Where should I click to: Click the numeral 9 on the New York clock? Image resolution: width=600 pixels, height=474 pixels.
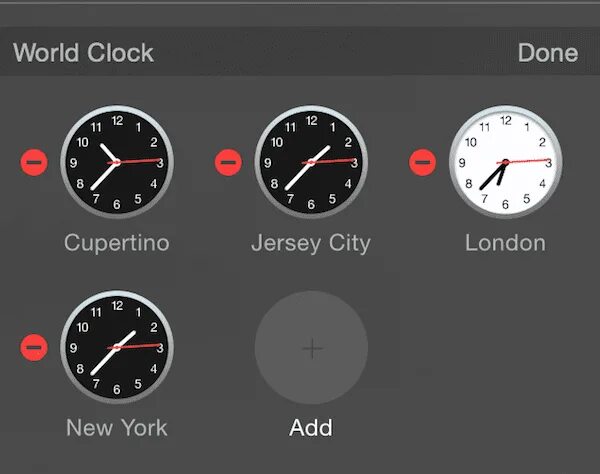[73, 348]
